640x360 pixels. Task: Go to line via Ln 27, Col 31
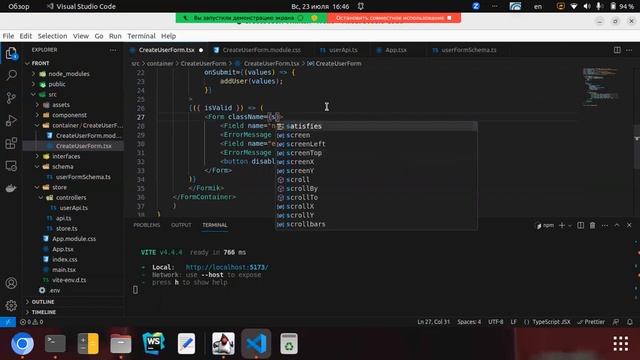click(433, 322)
